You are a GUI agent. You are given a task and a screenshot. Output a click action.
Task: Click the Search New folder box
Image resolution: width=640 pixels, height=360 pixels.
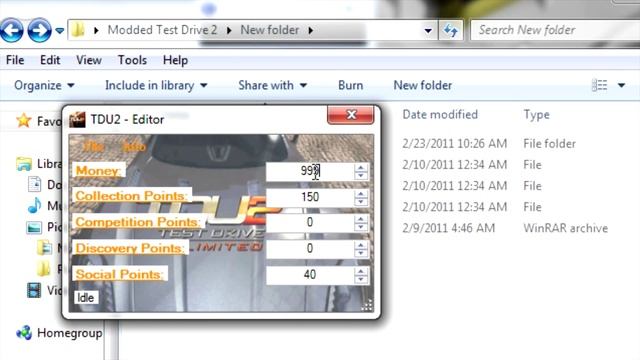(555, 30)
